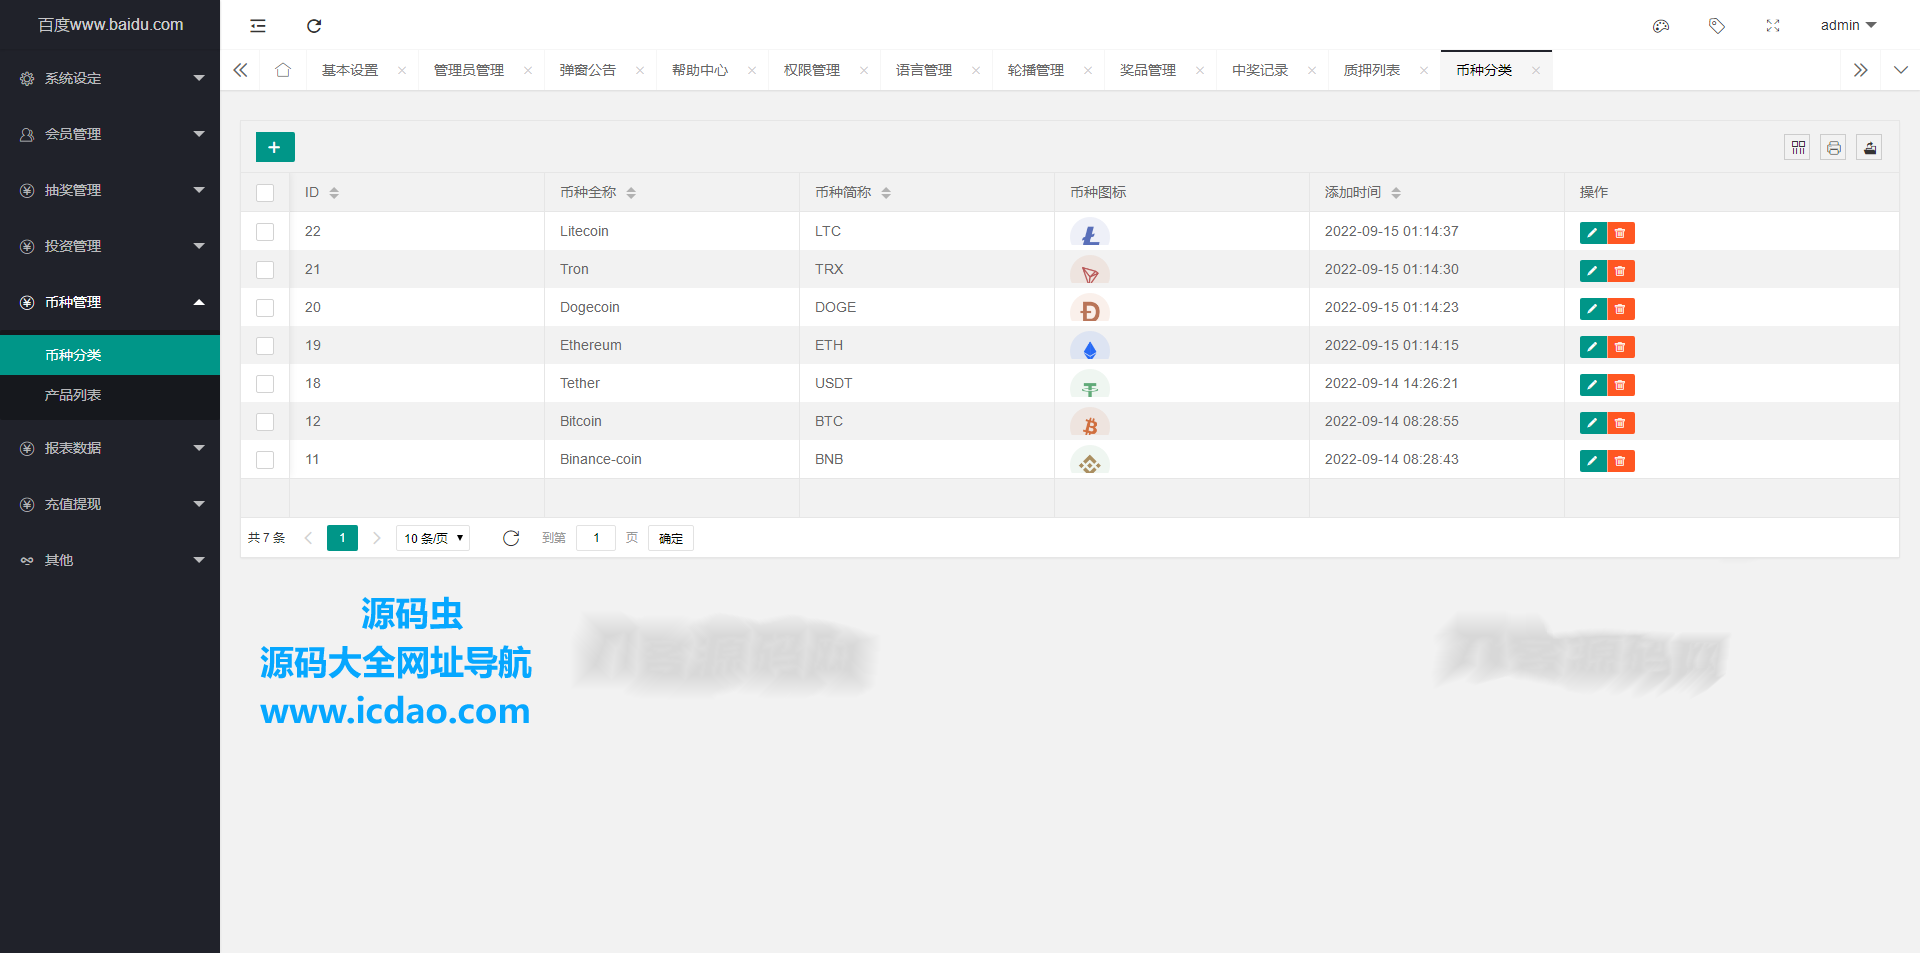This screenshot has height=953, width=1920.
Task: Delete the Tether row
Action: (x=1621, y=385)
